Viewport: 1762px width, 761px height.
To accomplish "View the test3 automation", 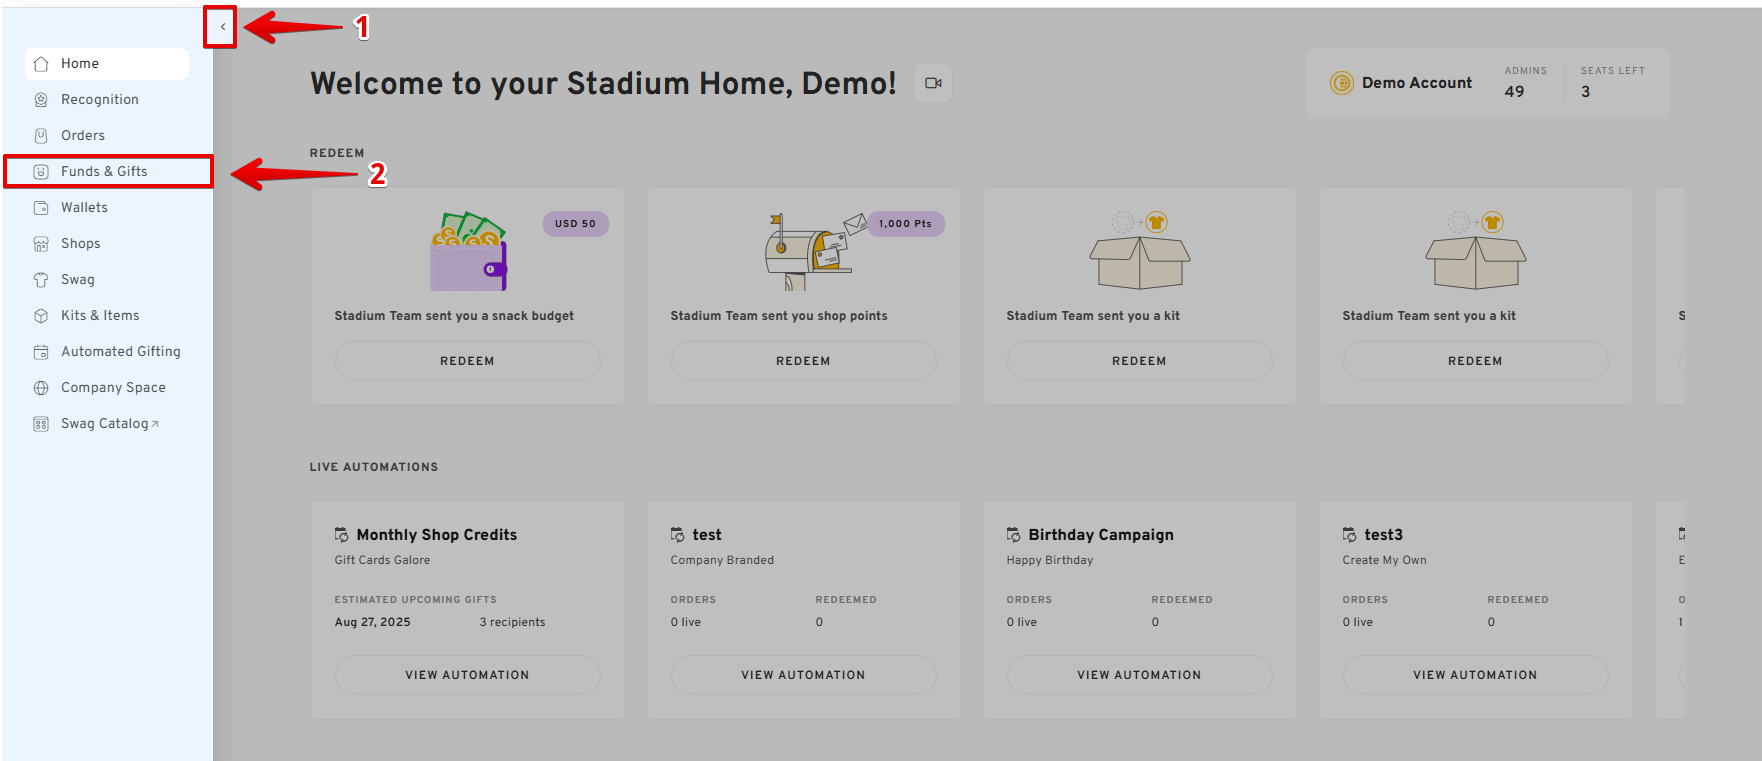I will click(1475, 675).
